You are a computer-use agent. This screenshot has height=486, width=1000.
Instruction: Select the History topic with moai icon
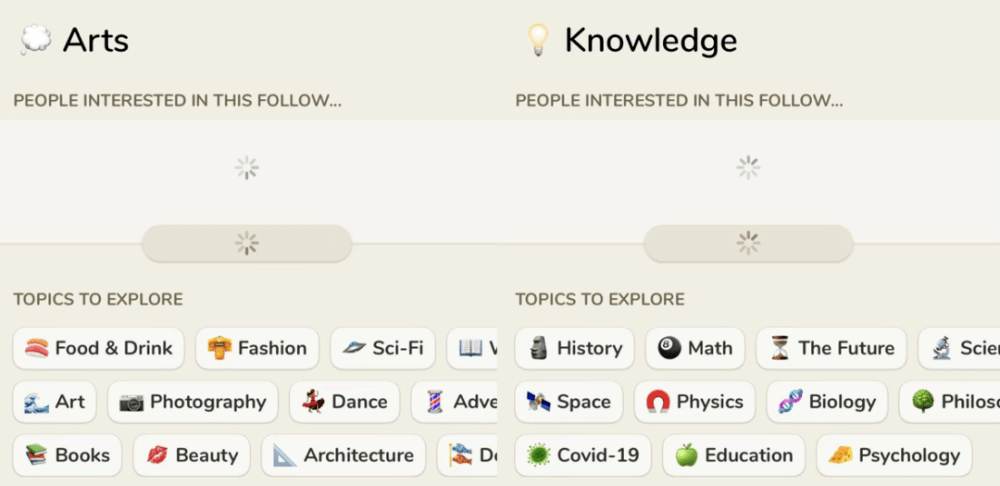tap(574, 348)
